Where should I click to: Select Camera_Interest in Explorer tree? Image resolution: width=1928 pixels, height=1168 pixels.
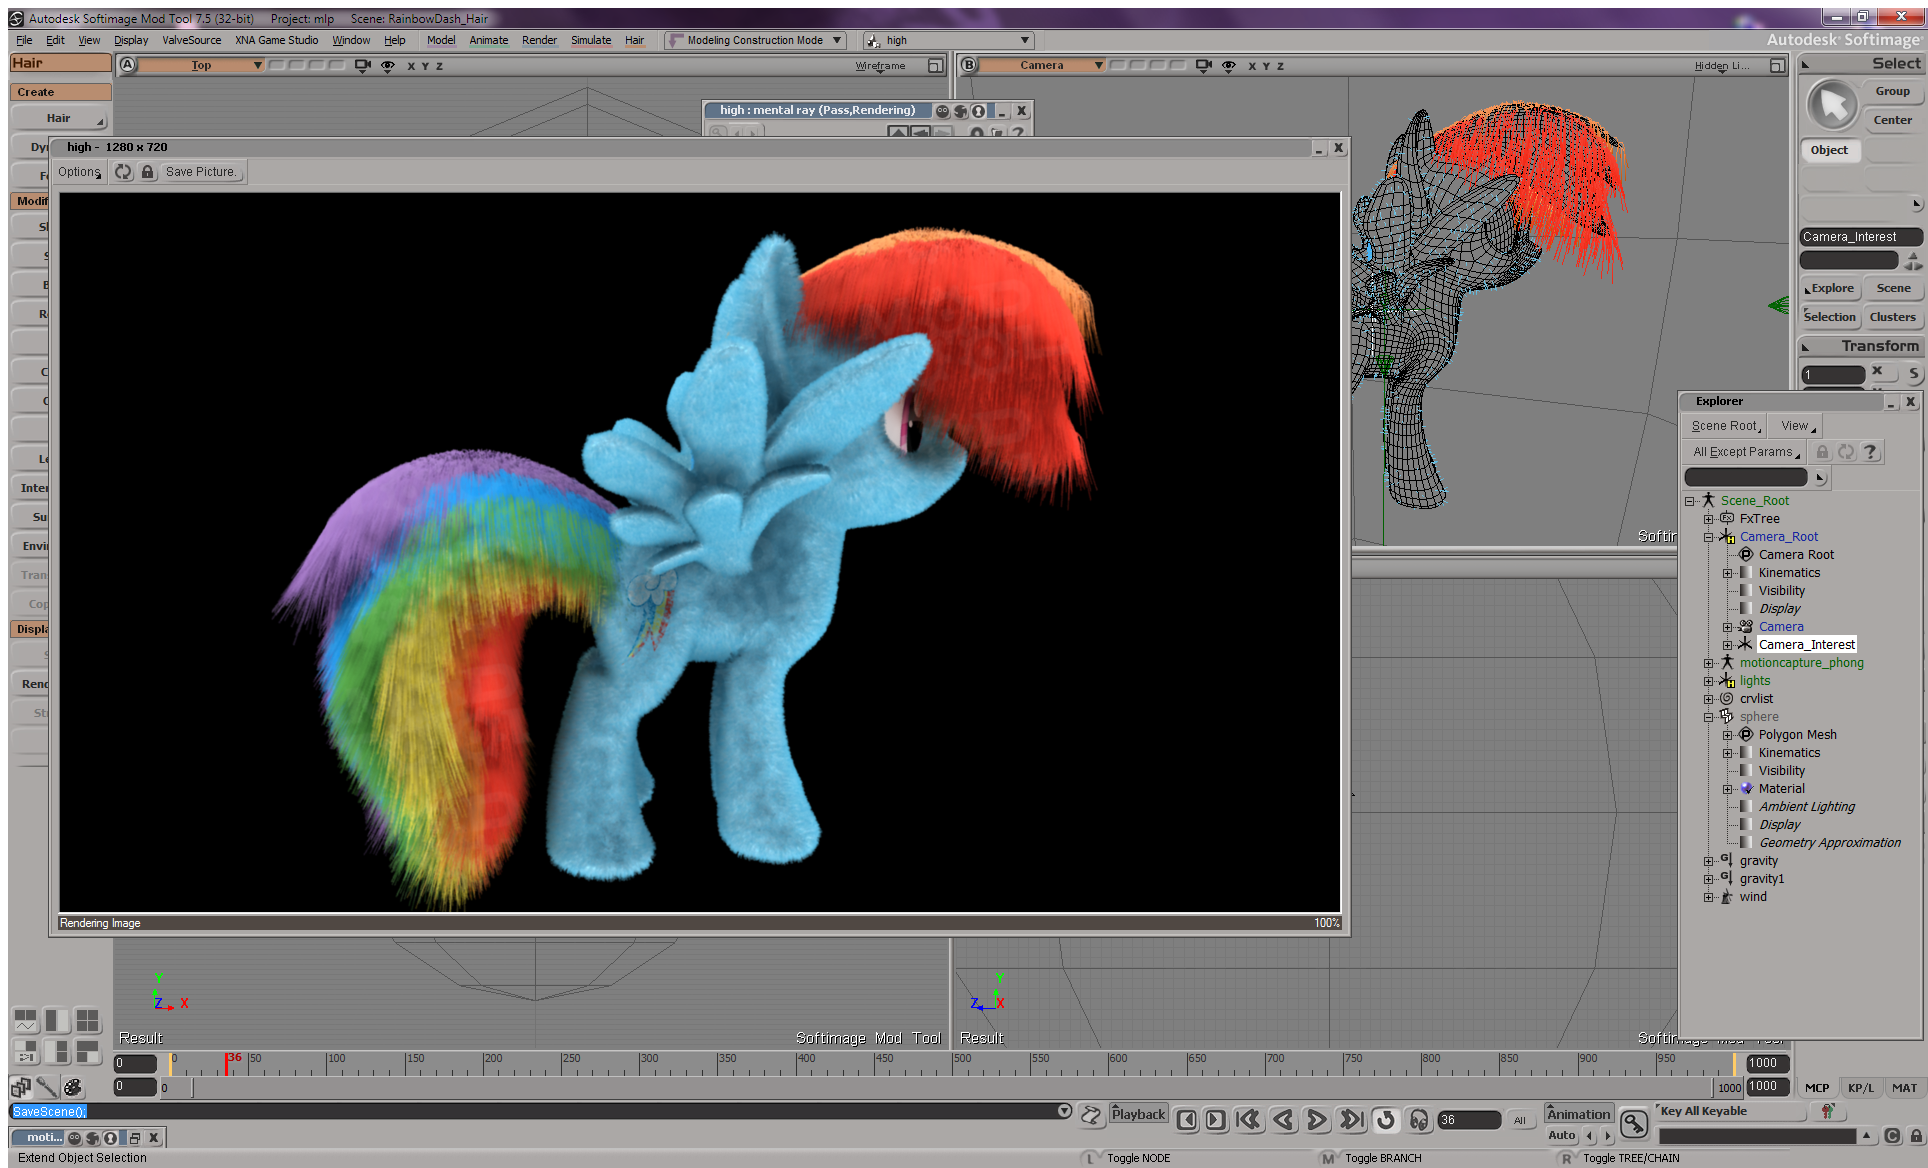(x=1806, y=645)
